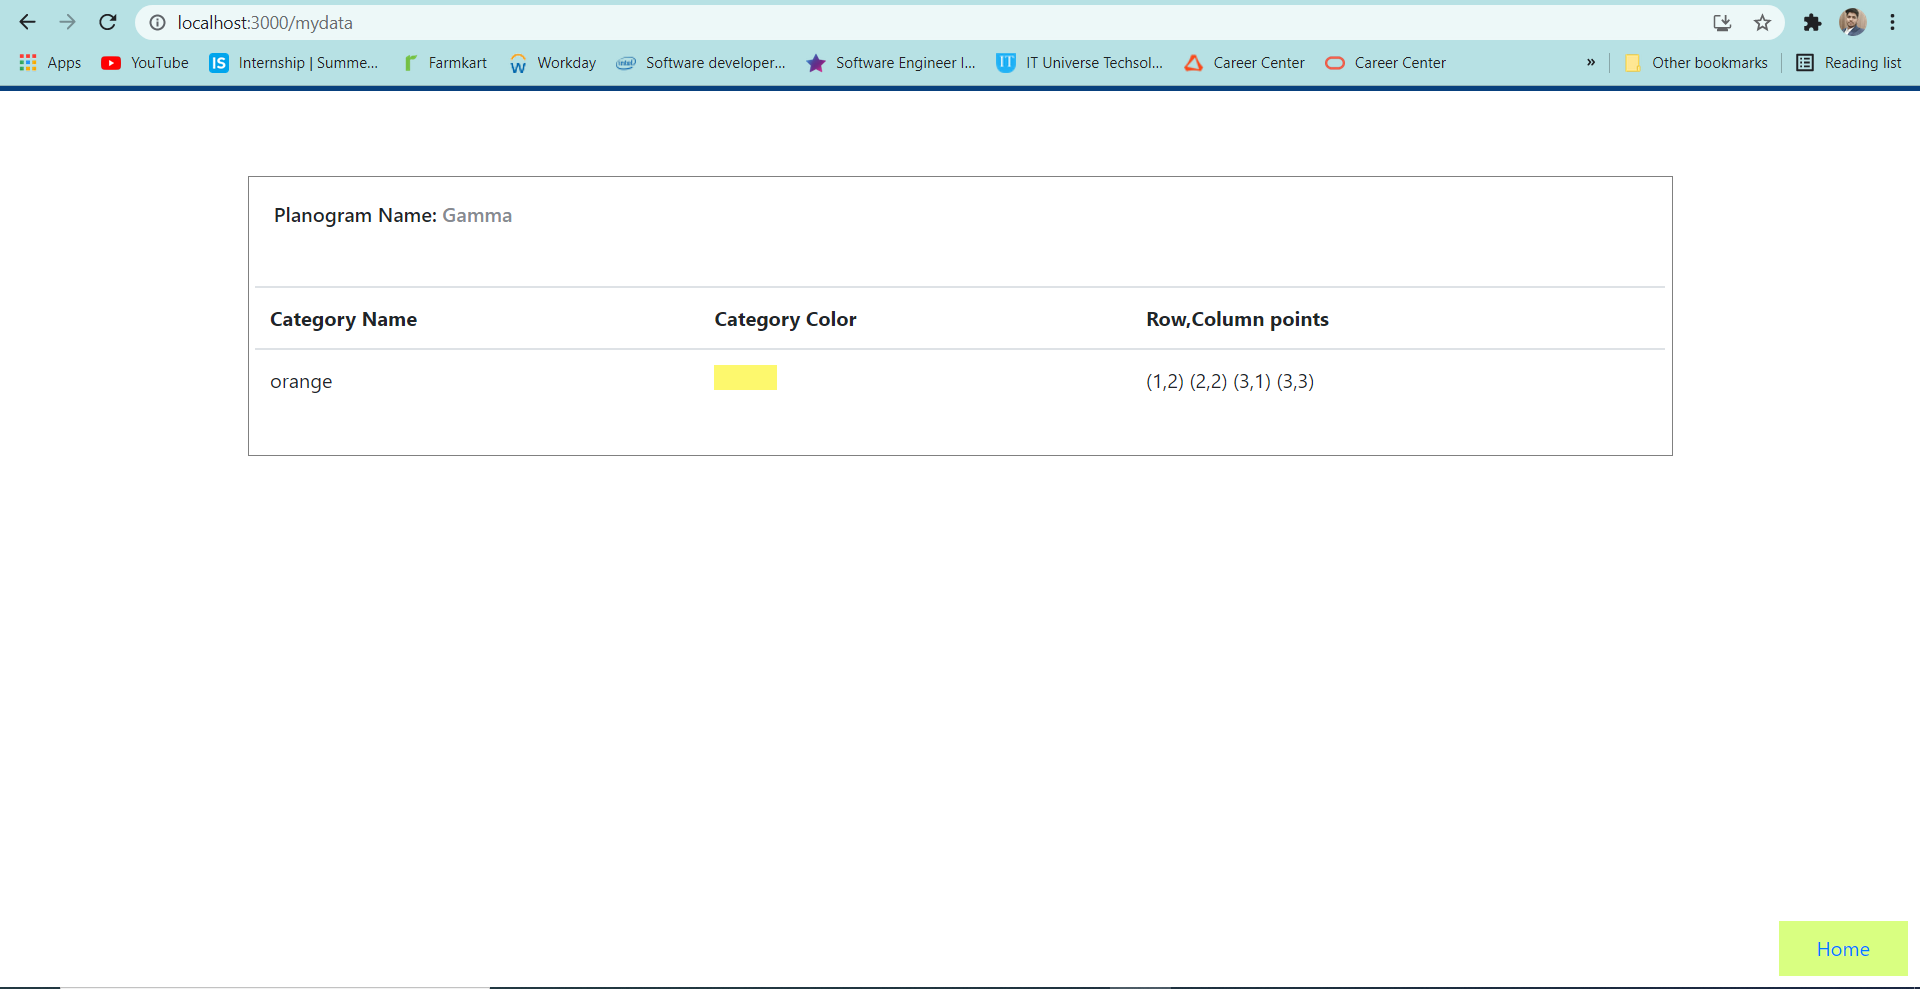Open the Farmkart bookmark

pos(445,63)
